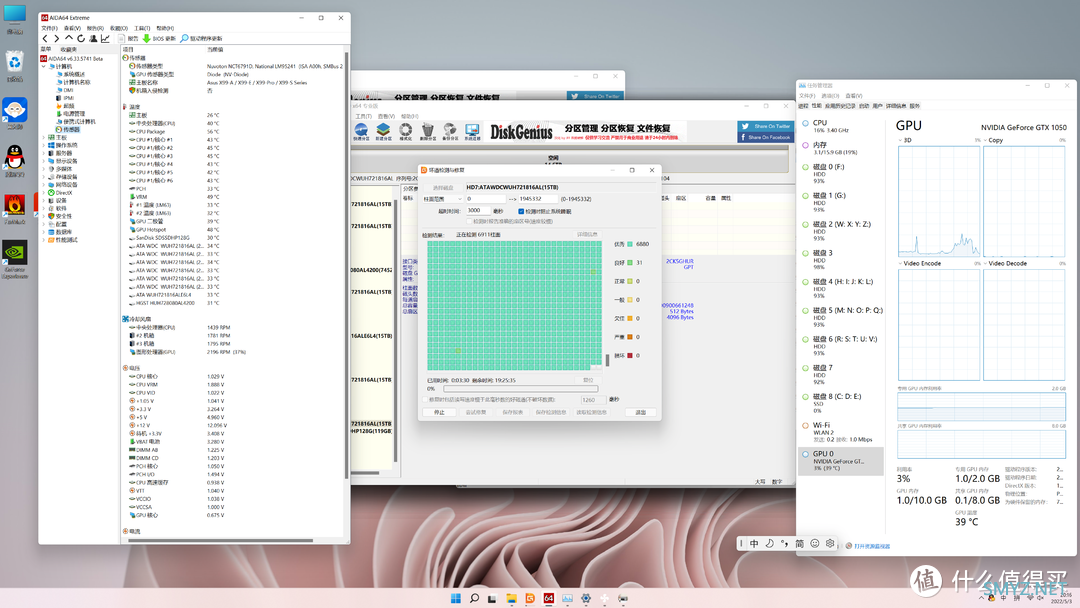Click DiskGenius format toolbar icon
Screen dimensions: 1080x608
pos(406,132)
